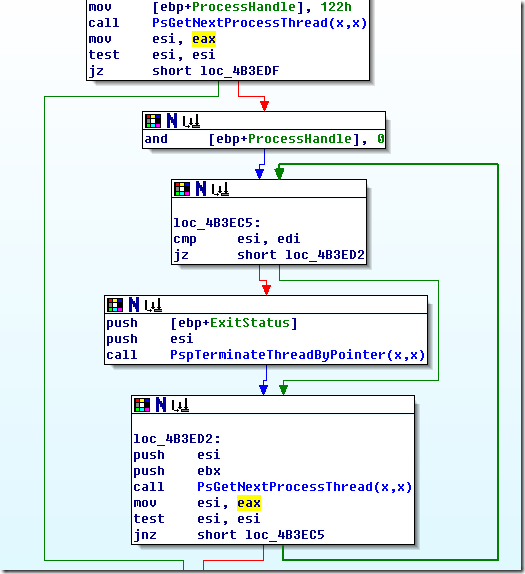
Task: Select the 'cmp esi, edi' instruction
Action: click(237, 239)
